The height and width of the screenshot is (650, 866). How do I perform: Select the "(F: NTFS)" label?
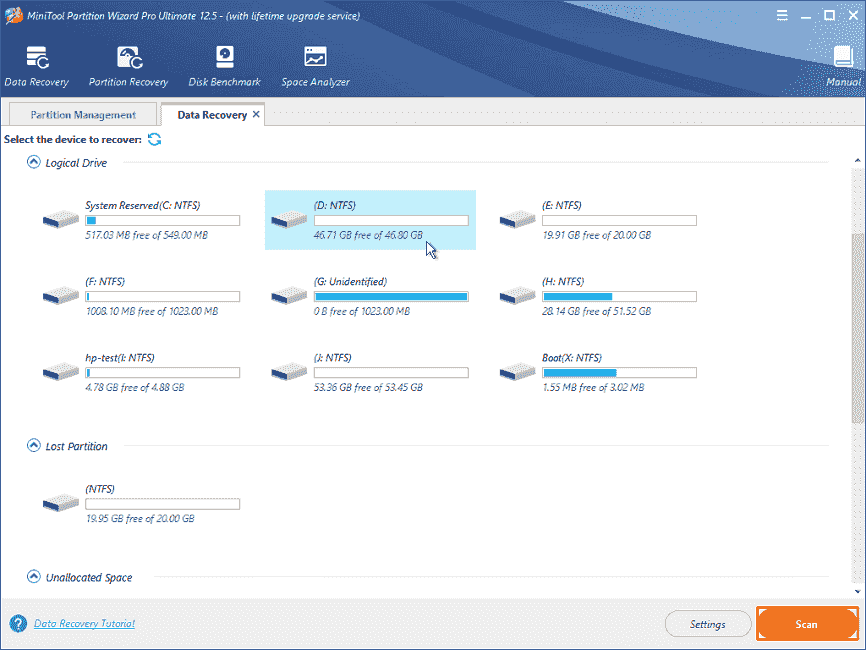pos(105,282)
